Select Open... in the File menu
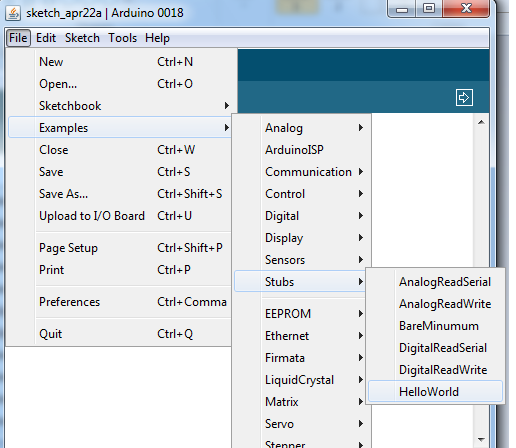The image size is (516, 448). (x=120, y=84)
